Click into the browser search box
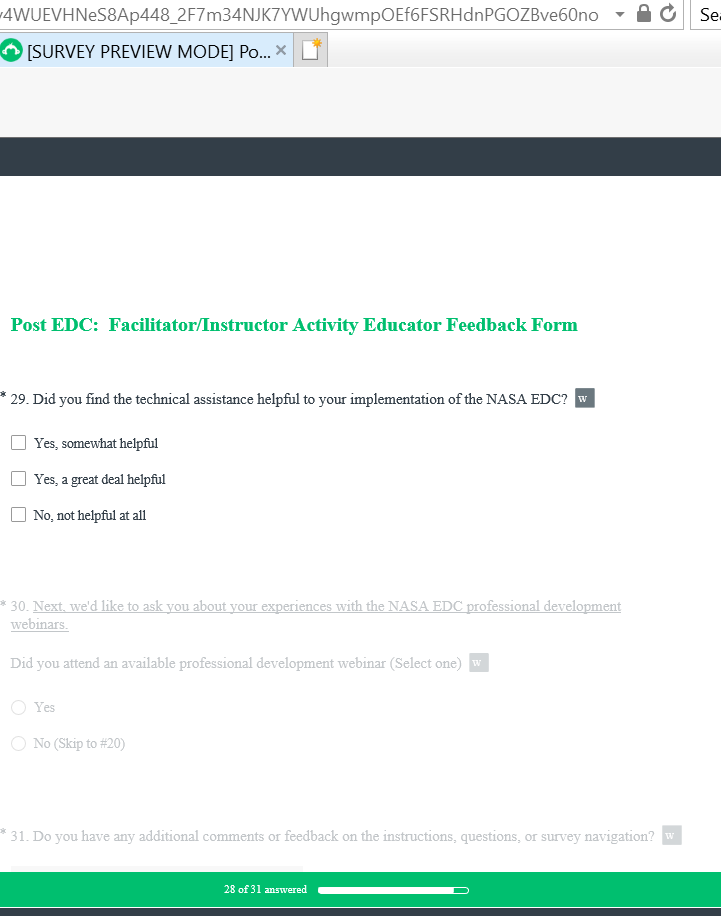The height and width of the screenshot is (916, 721). point(706,15)
